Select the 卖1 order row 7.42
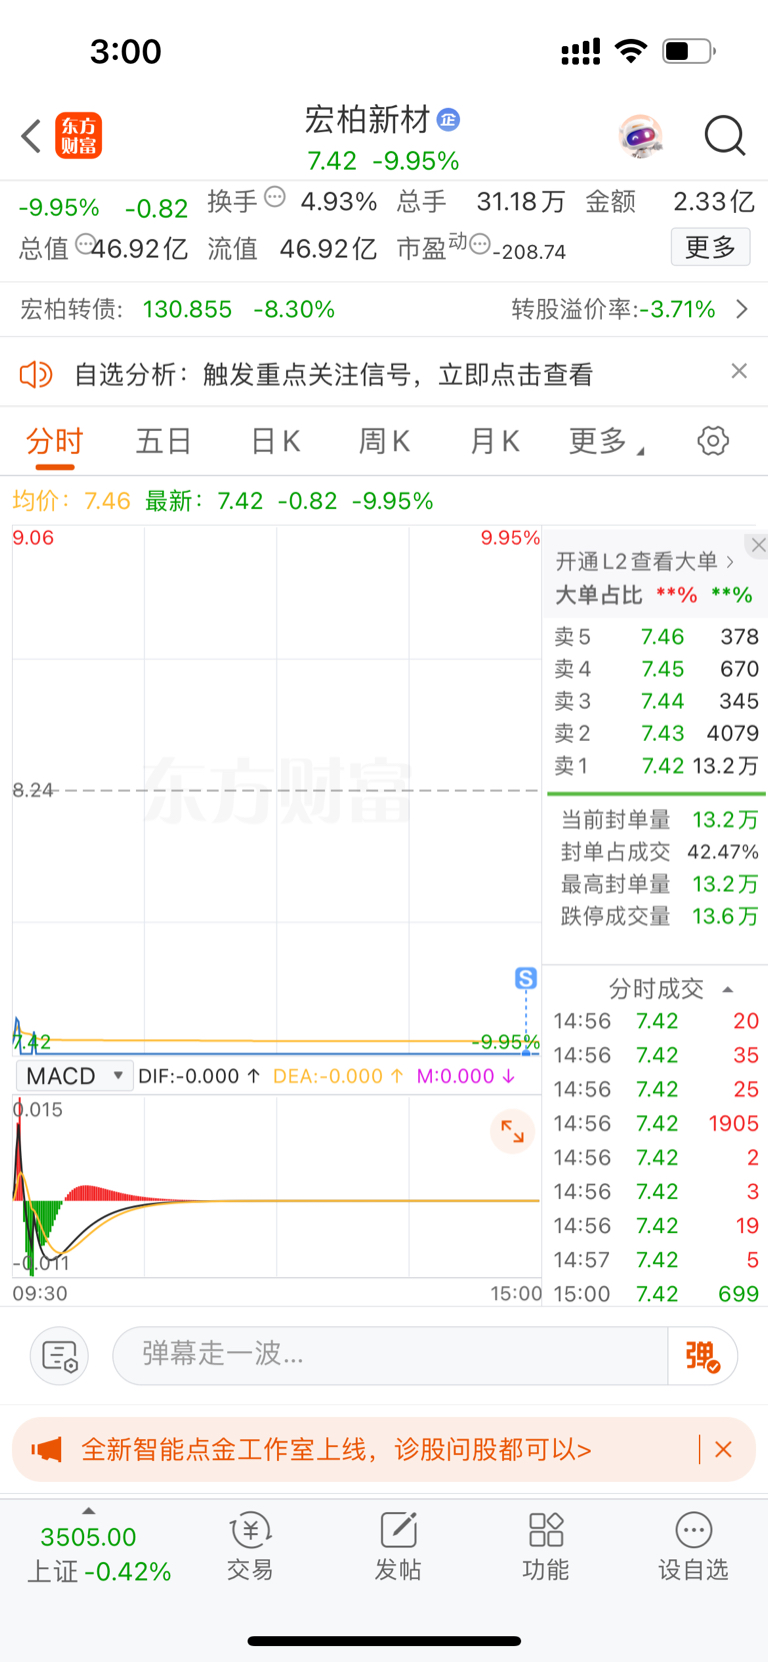Viewport: 768px width, 1663px height. 656,766
